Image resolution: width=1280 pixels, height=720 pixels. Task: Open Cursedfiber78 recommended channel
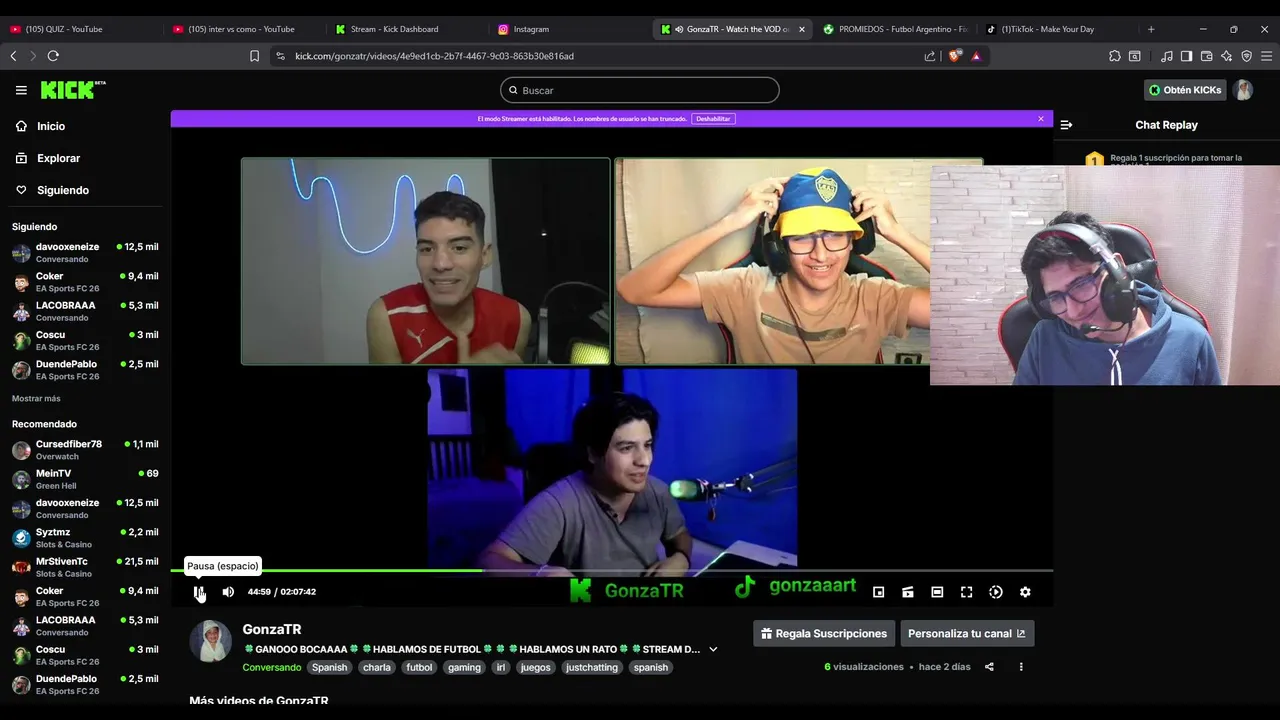click(x=85, y=450)
